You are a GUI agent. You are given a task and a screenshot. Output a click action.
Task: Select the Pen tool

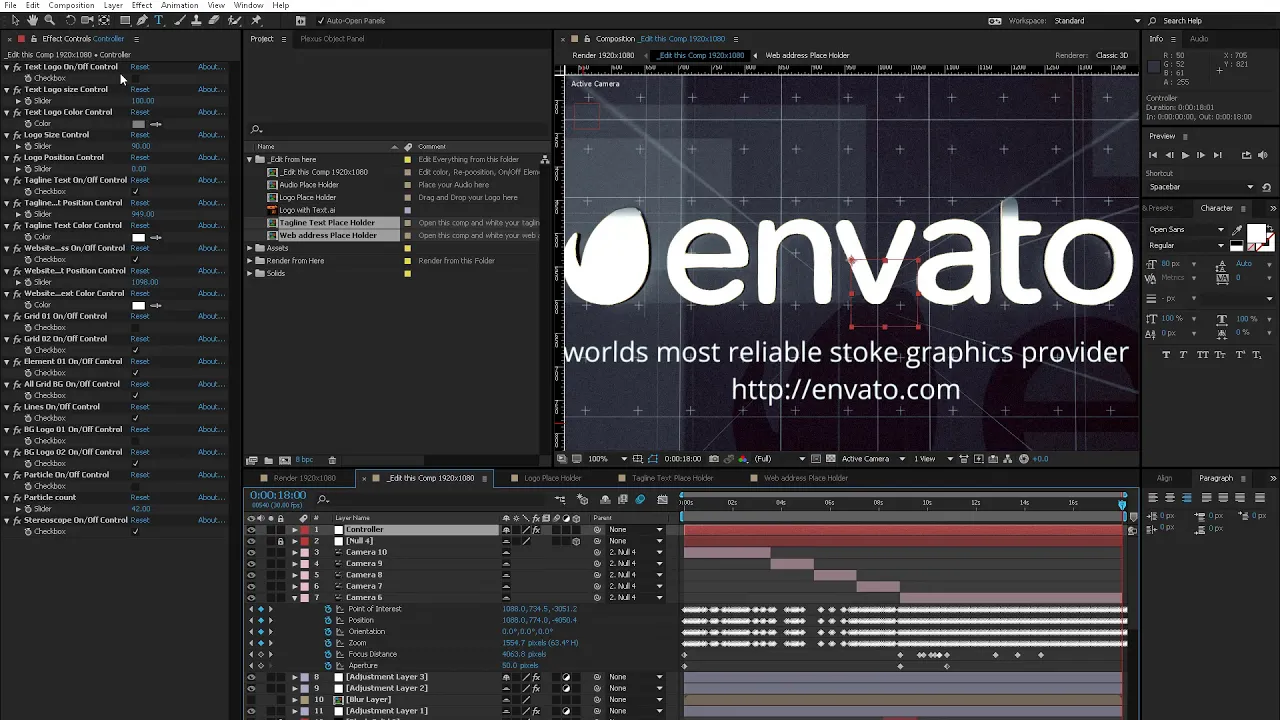(142, 20)
